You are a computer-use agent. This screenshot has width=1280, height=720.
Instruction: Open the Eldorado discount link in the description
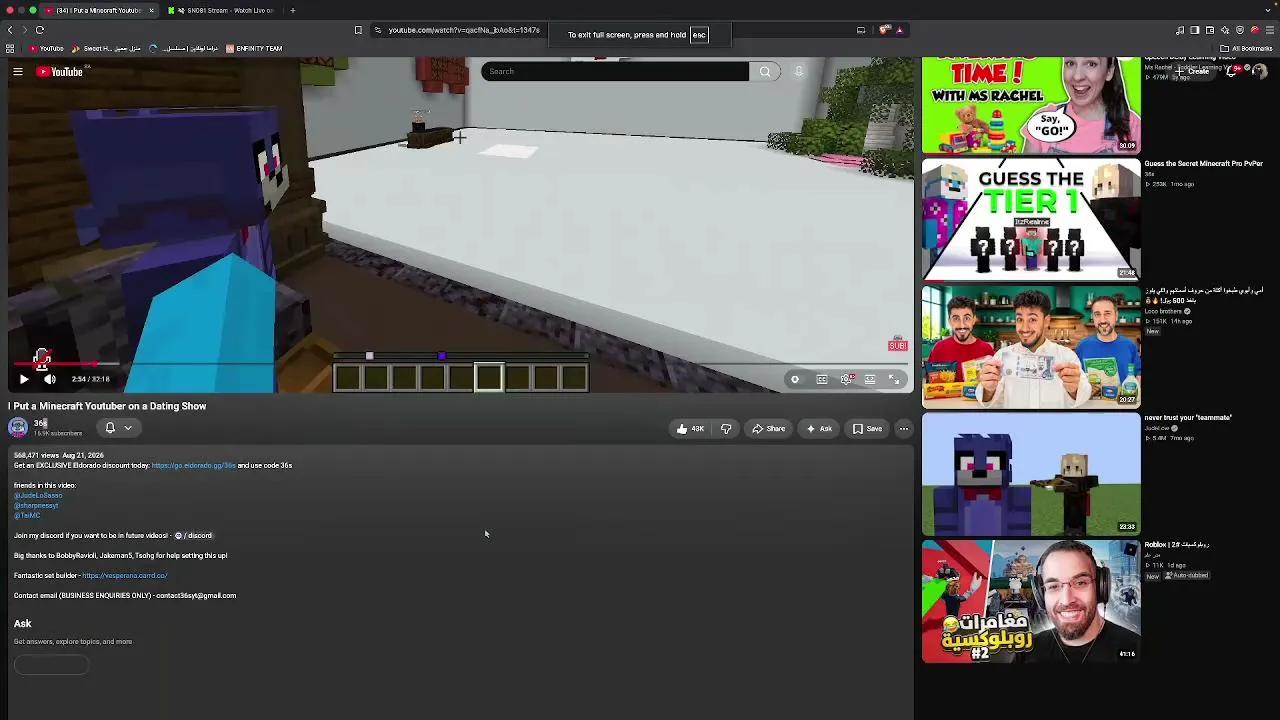tap(193, 465)
